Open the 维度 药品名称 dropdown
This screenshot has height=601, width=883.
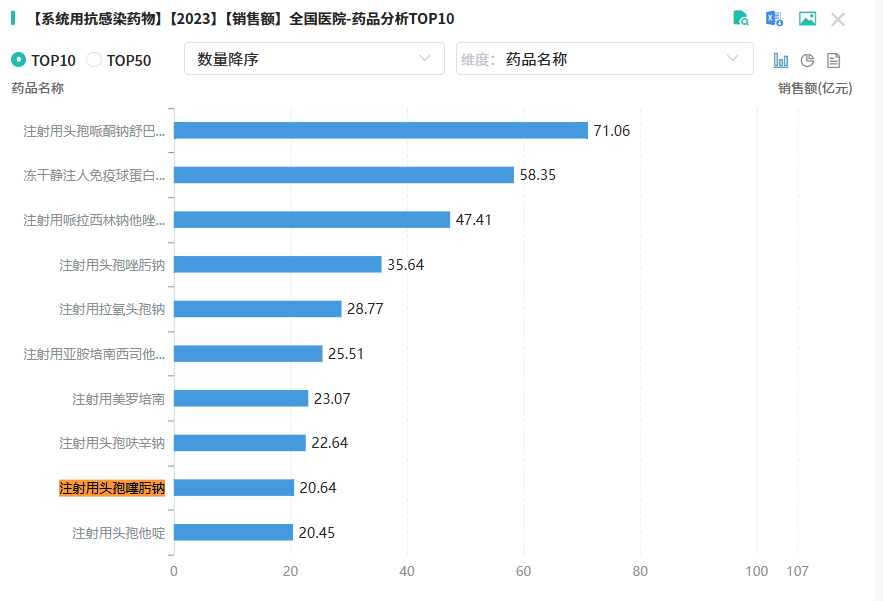point(604,59)
